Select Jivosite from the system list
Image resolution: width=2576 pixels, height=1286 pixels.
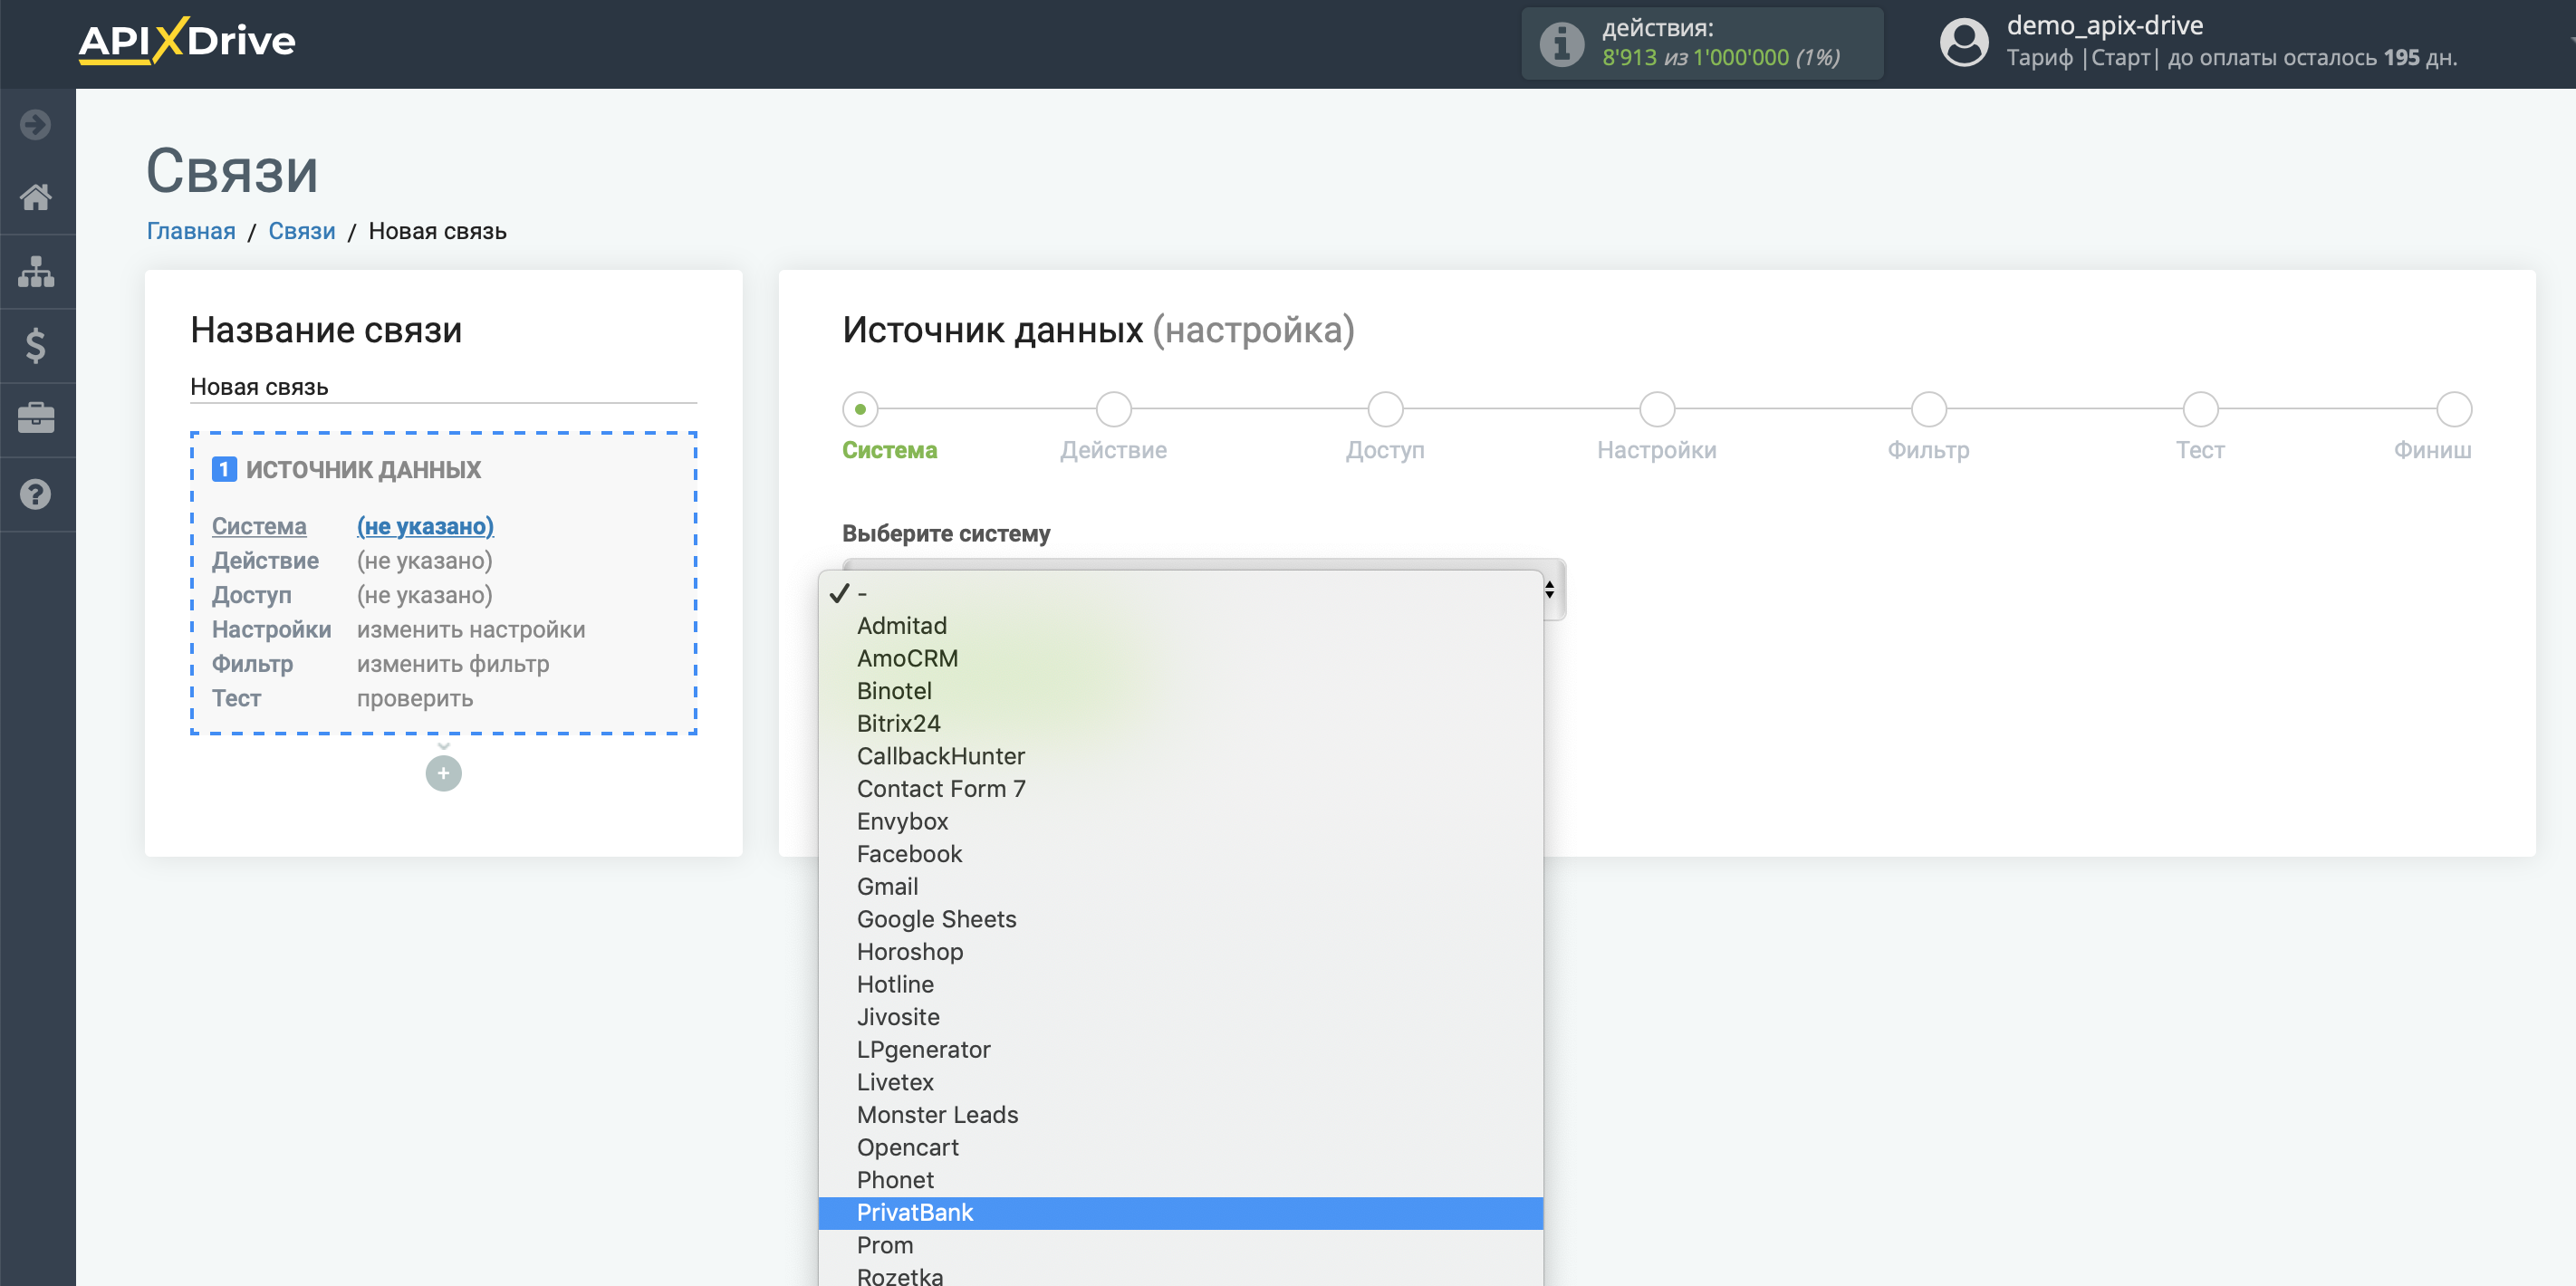pos(1180,1017)
